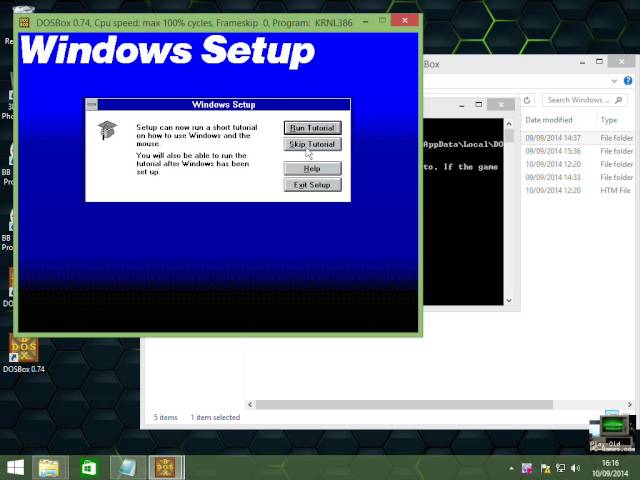Click the DOSBox title bar icon
The image size is (640, 480).
pos(24,22)
